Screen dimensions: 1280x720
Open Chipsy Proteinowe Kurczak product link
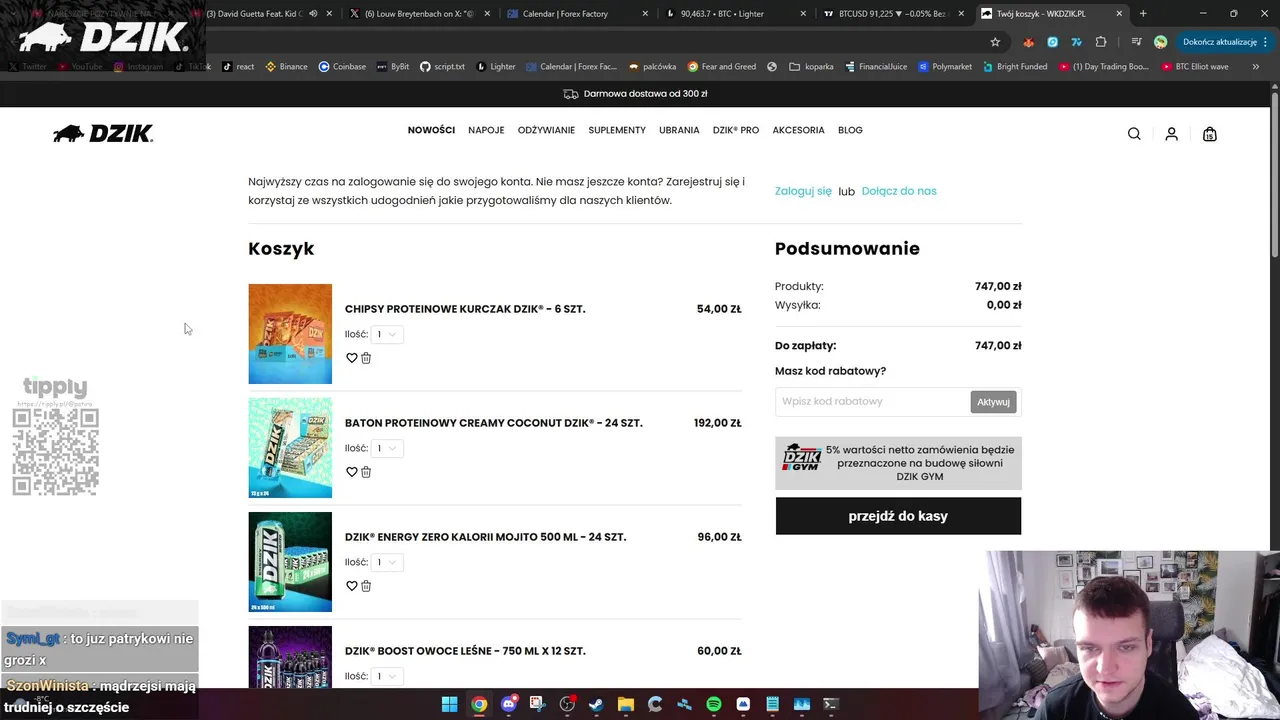465,309
